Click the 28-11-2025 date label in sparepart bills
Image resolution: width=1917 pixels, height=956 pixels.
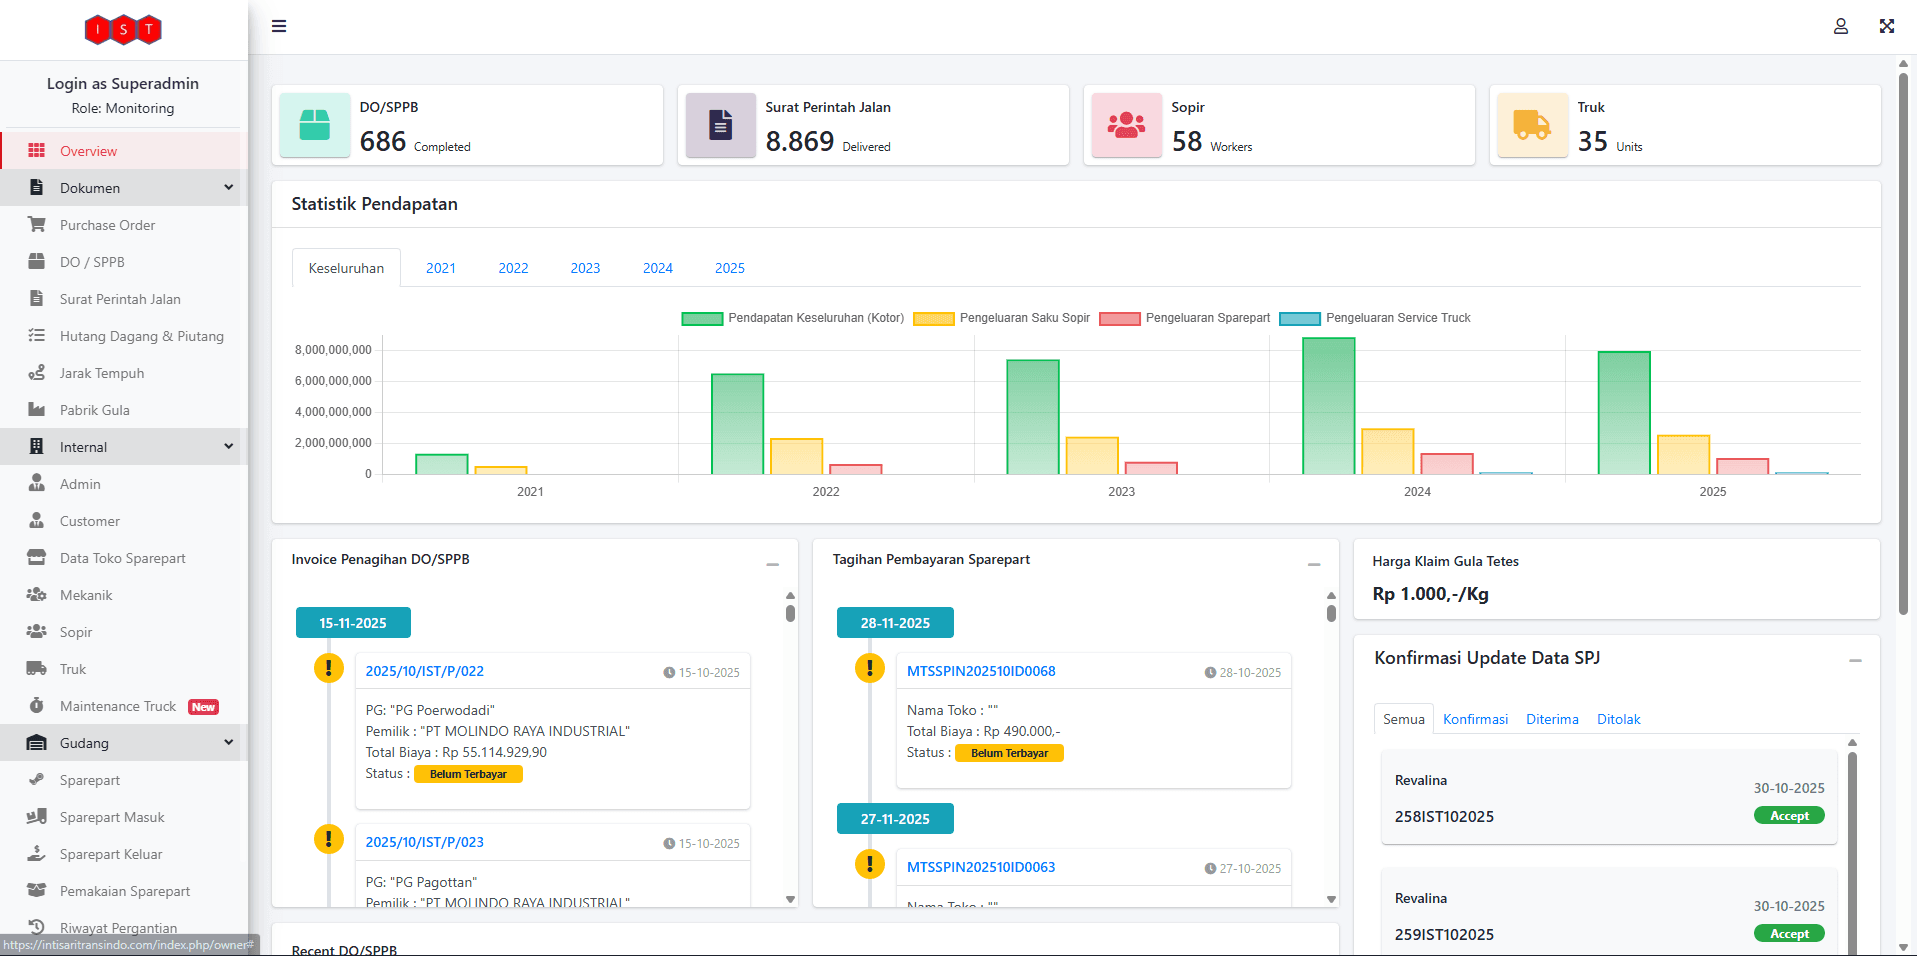[x=895, y=623]
